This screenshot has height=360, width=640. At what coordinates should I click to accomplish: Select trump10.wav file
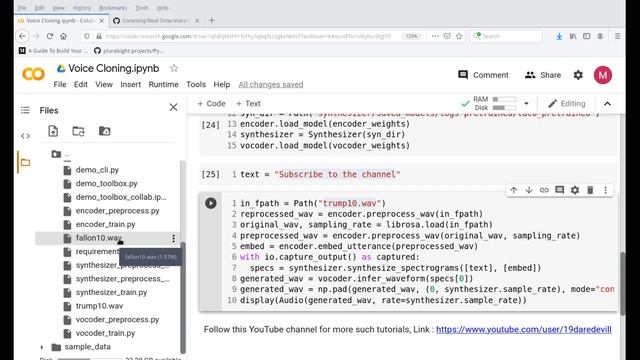99,306
